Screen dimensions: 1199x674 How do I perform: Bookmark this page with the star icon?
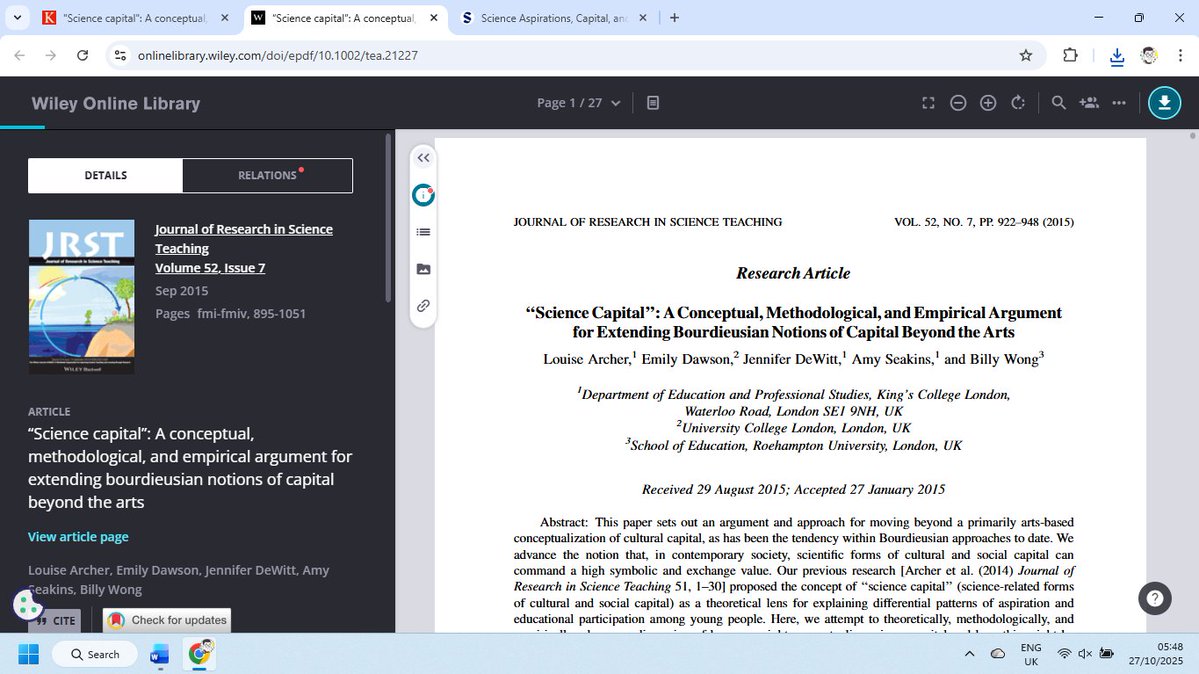tap(1025, 55)
